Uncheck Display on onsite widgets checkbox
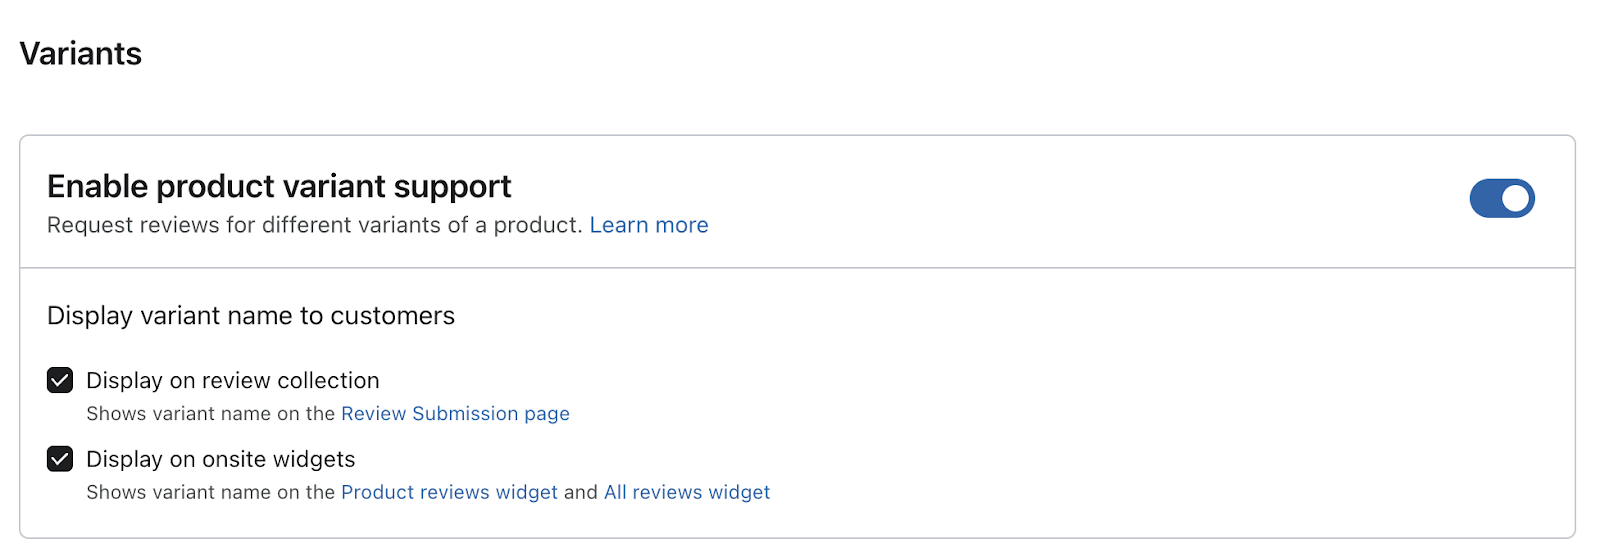This screenshot has width=1600, height=557. pyautogui.click(x=60, y=459)
